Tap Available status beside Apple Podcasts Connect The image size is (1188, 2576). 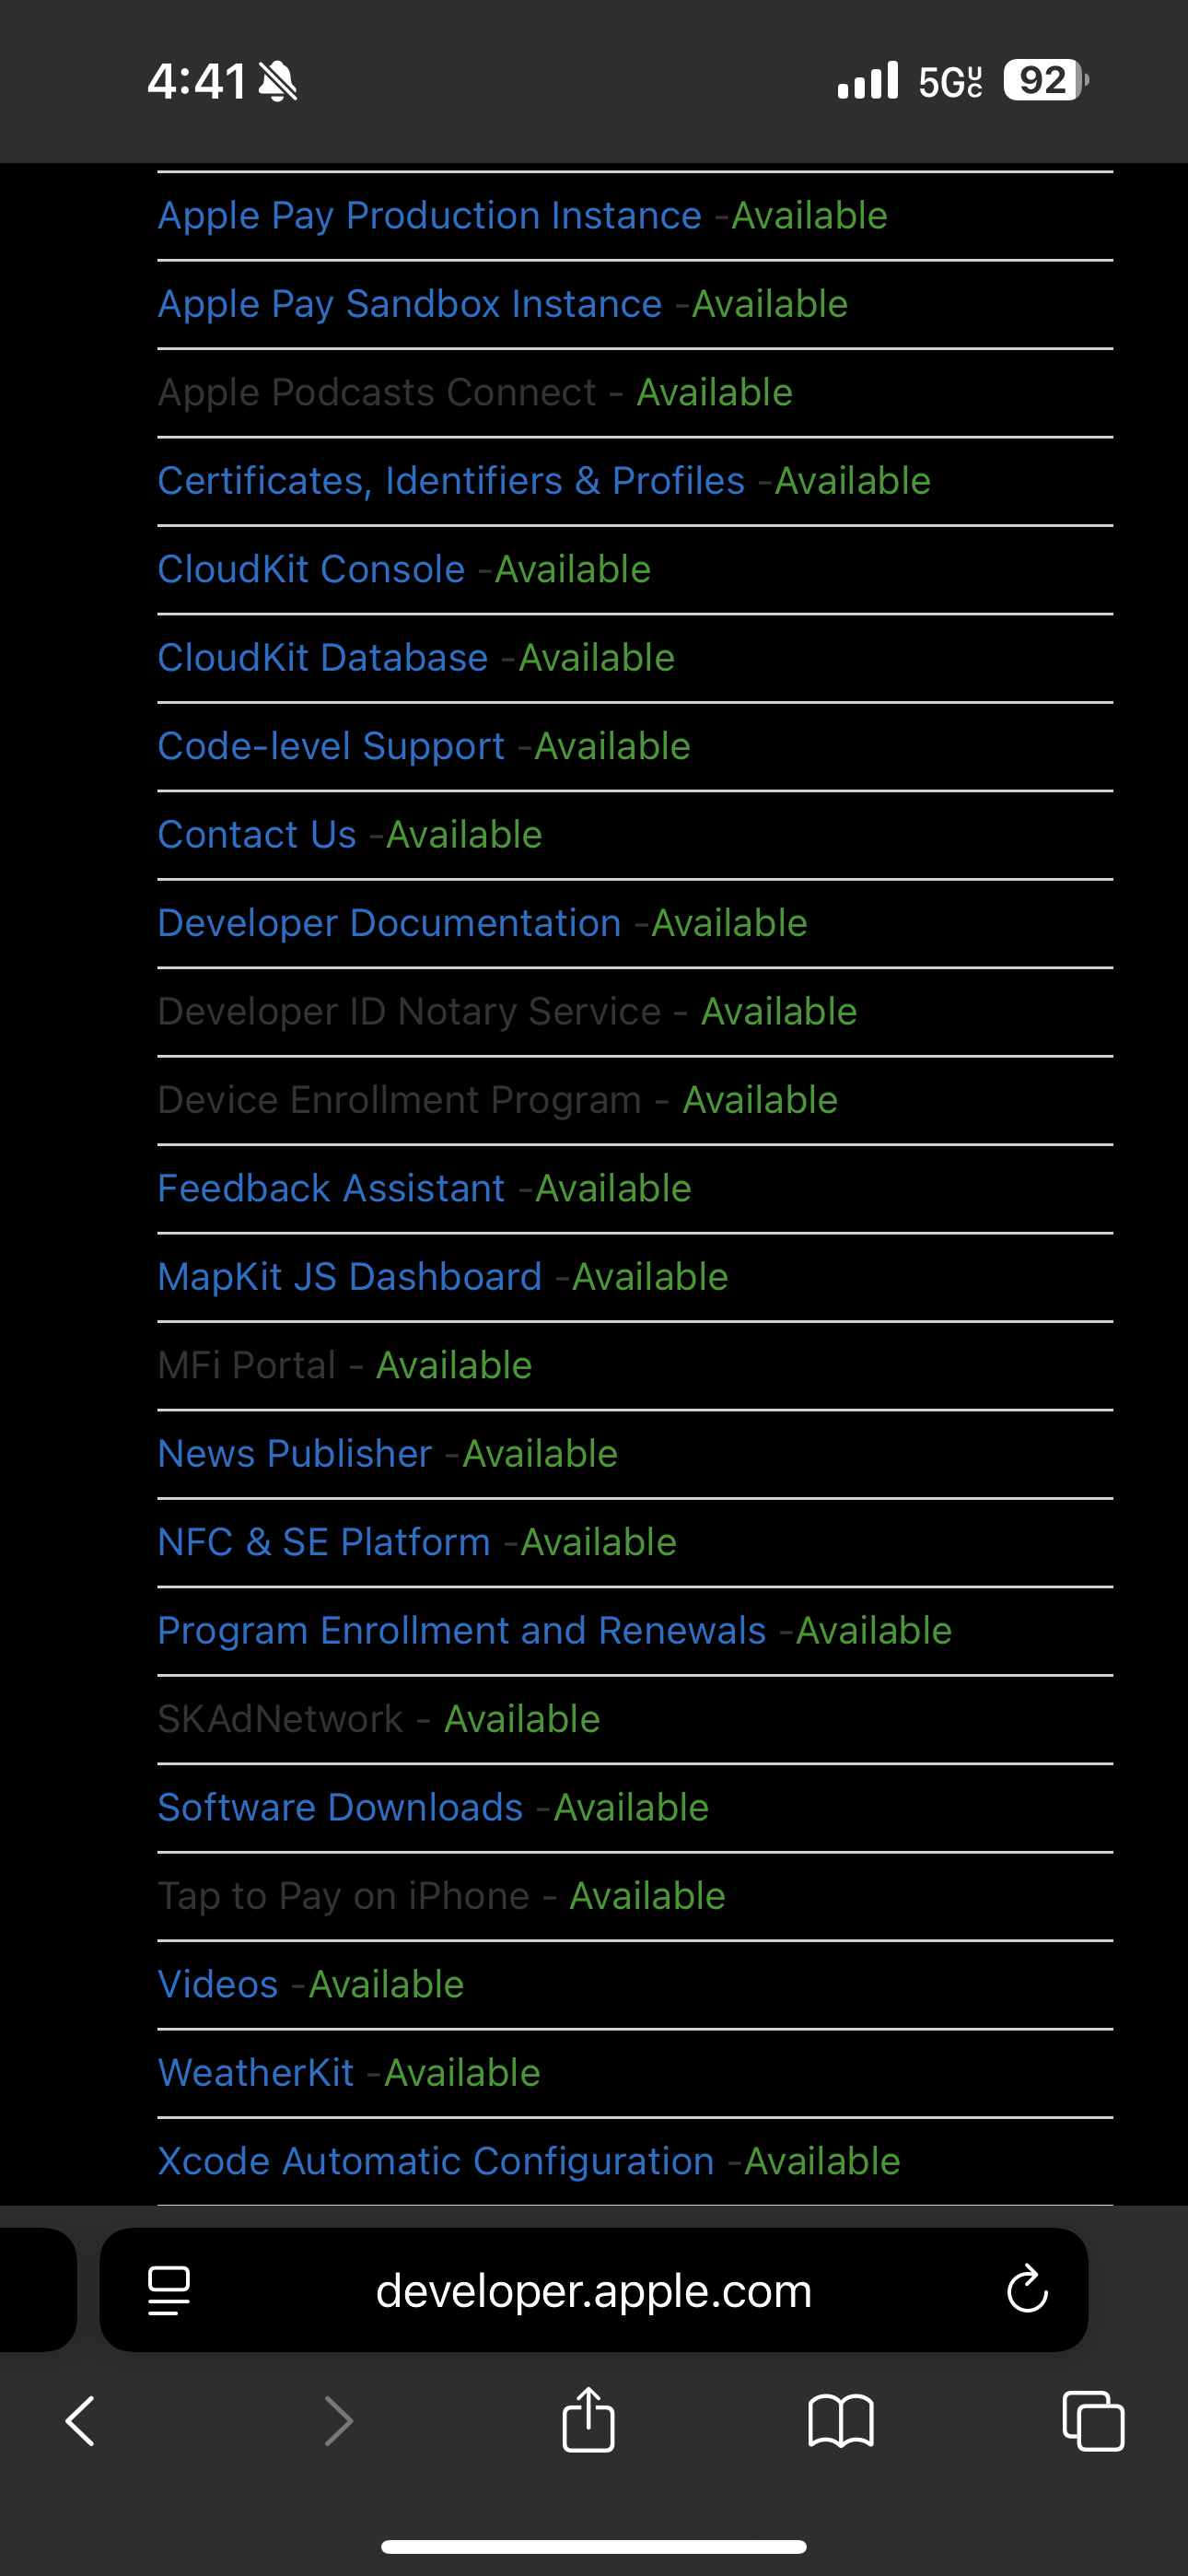tap(715, 393)
